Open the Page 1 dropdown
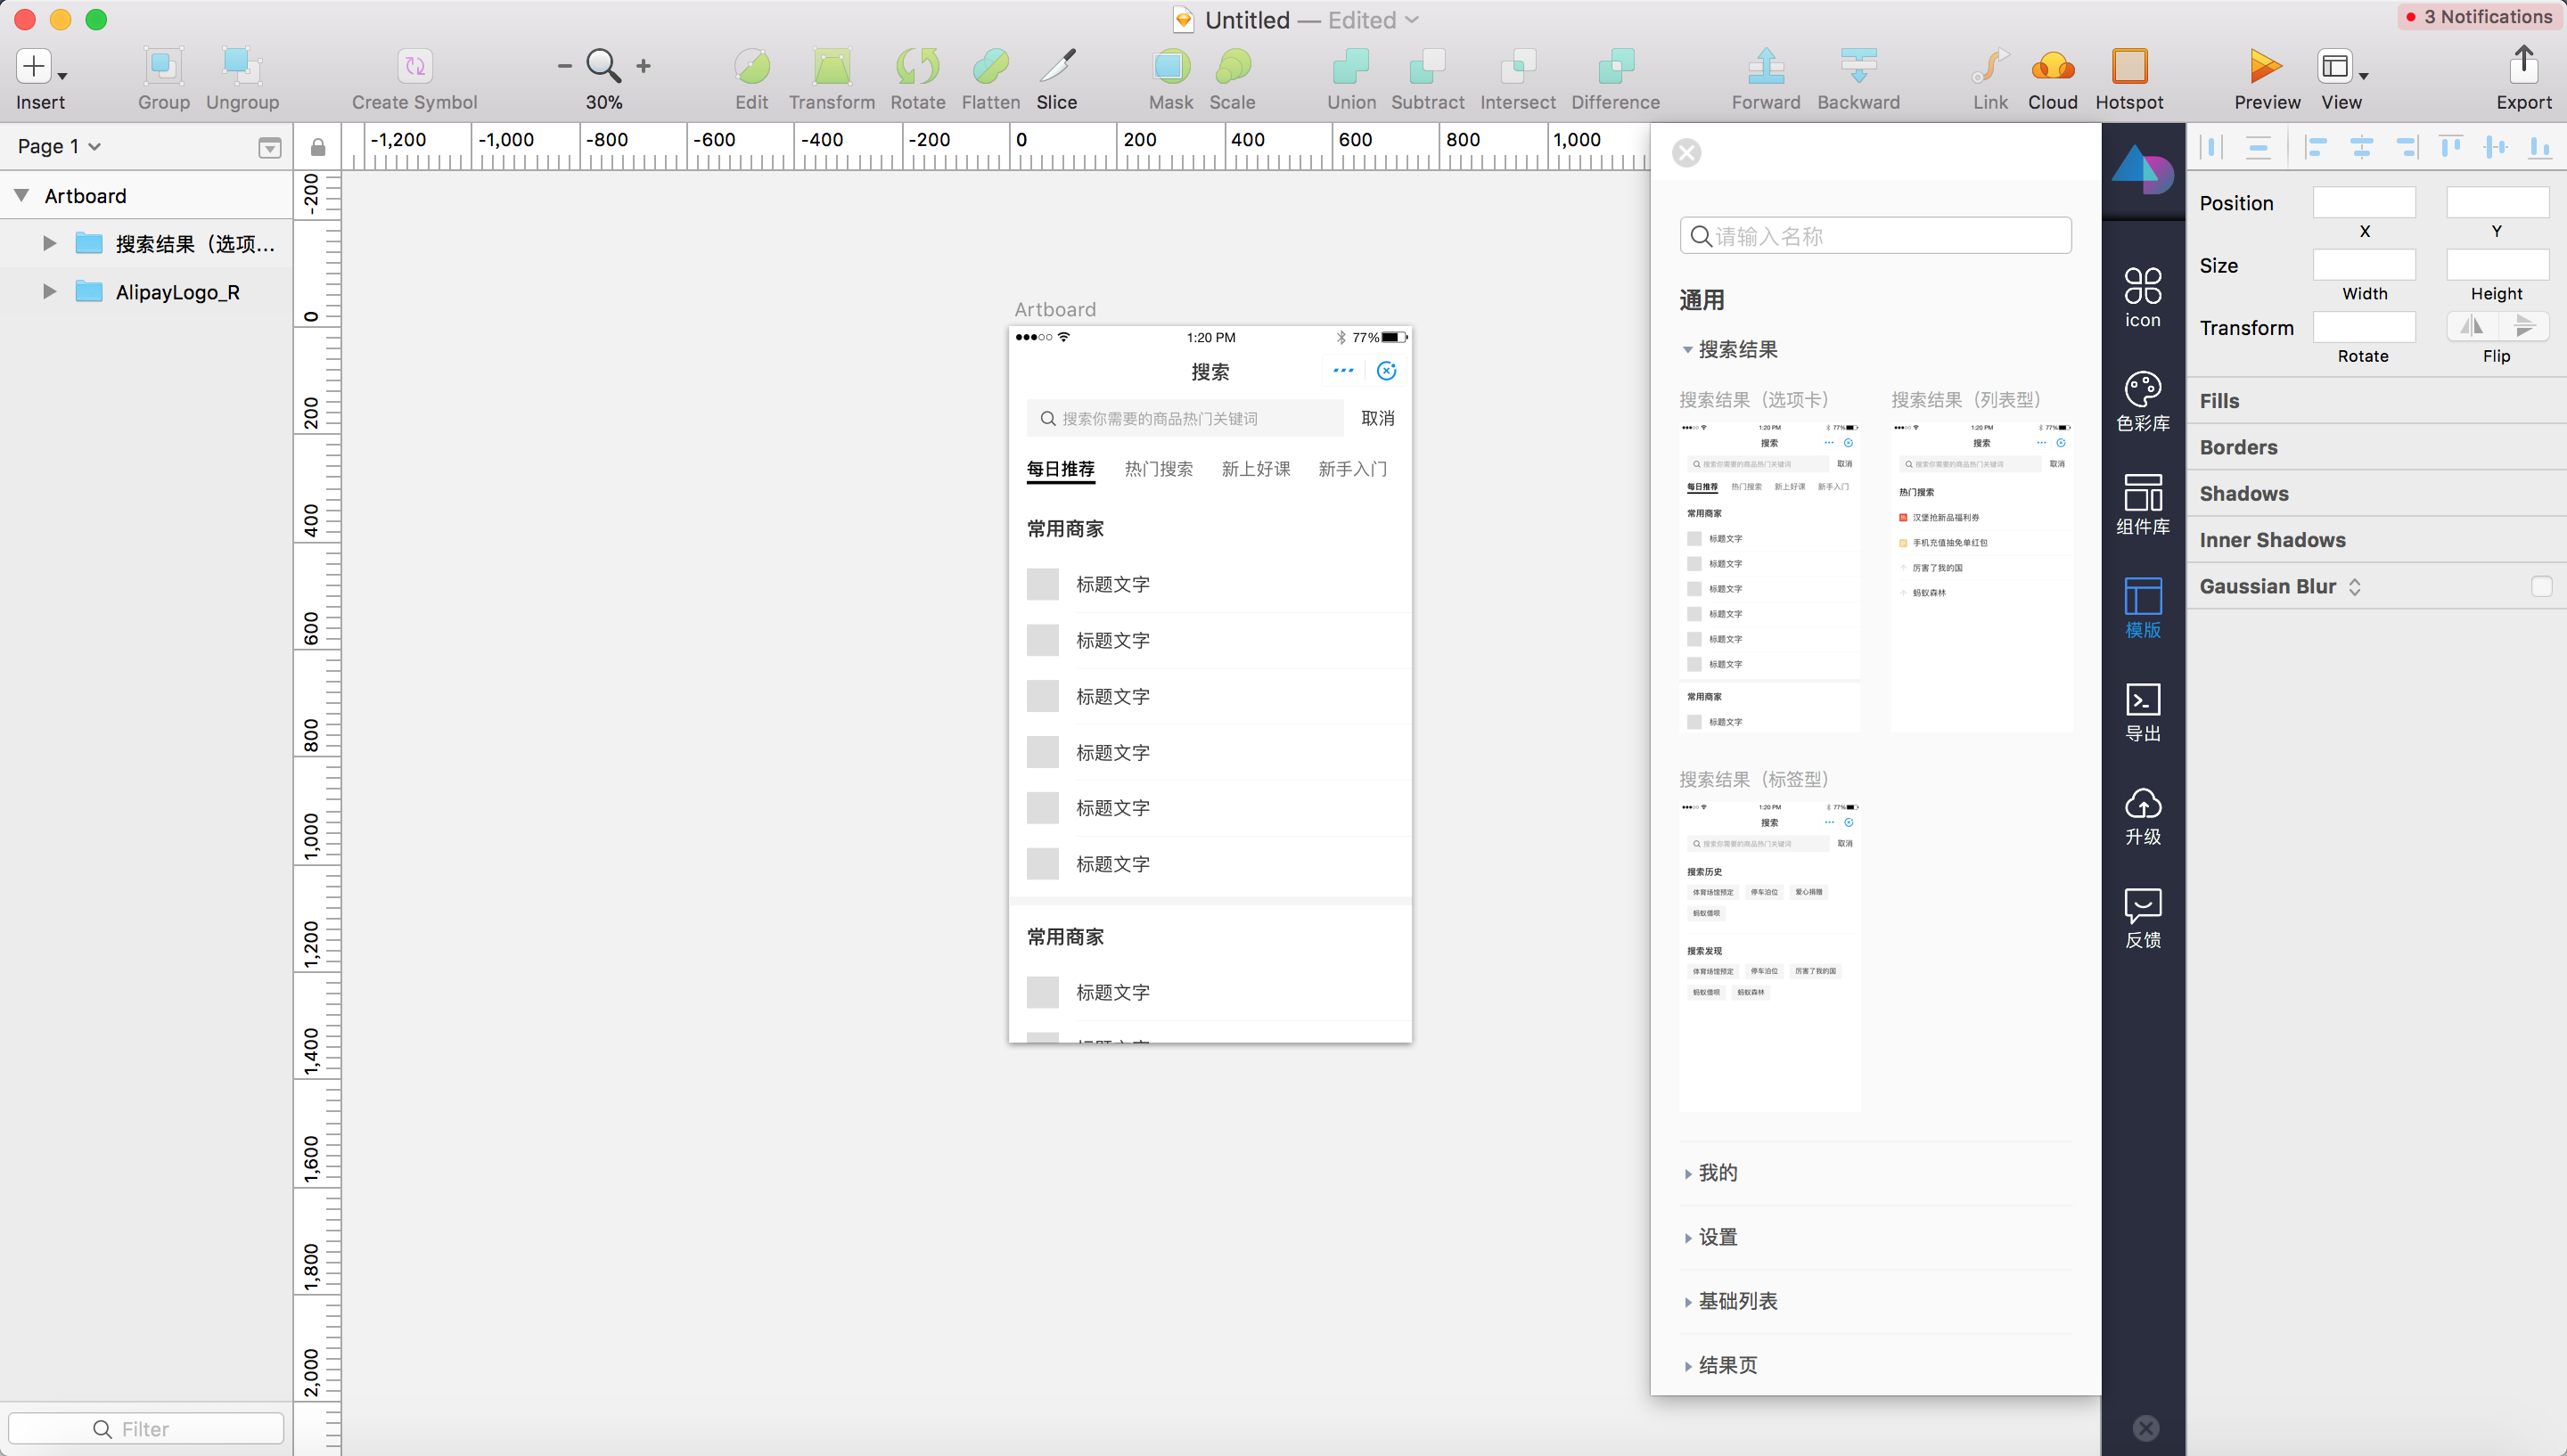 (59, 146)
